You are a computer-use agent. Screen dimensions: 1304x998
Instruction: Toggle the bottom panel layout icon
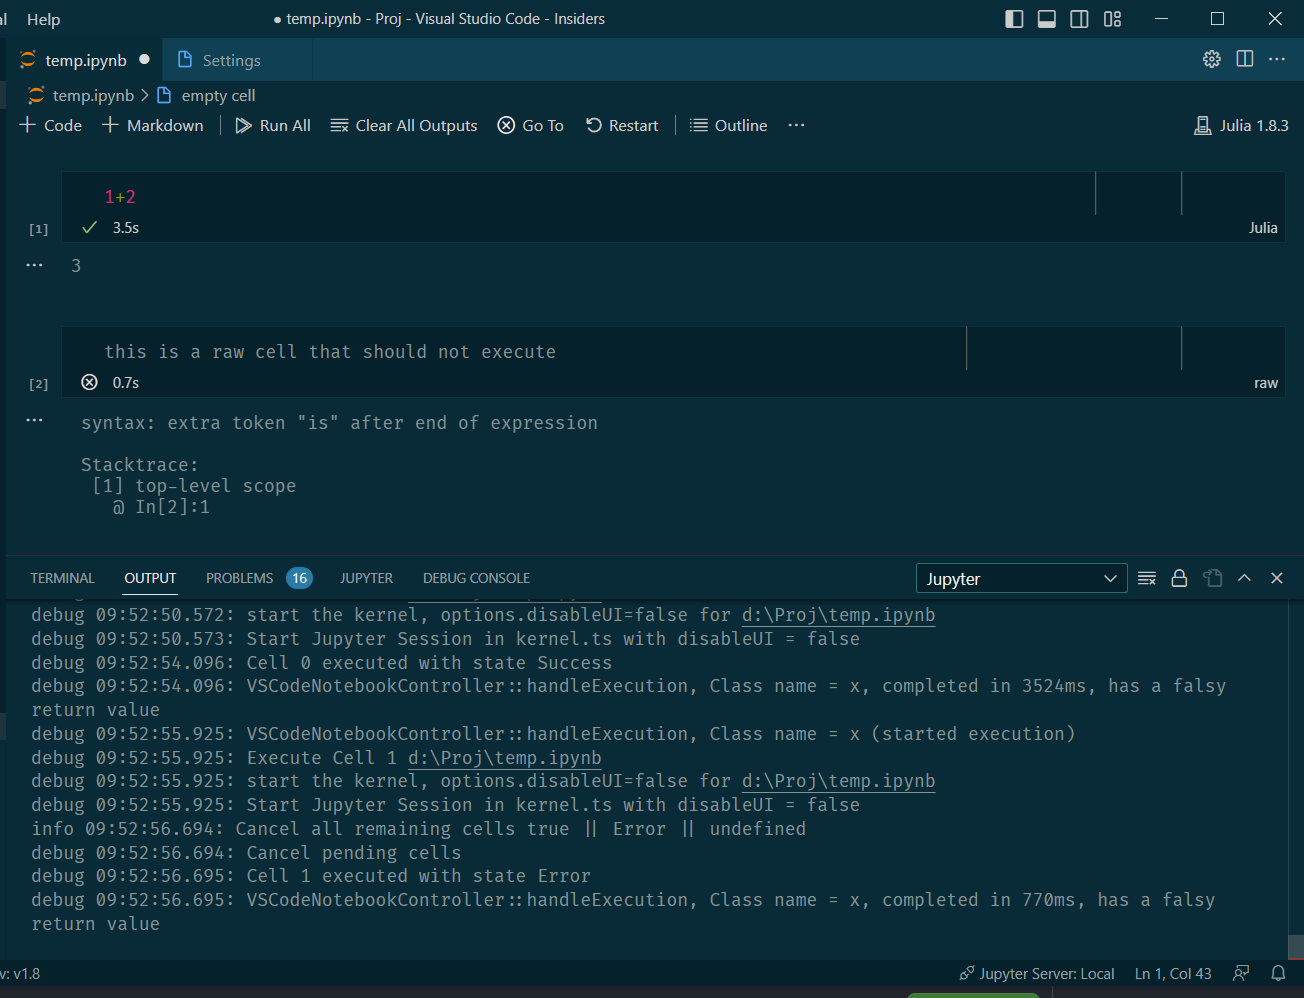pos(1047,19)
